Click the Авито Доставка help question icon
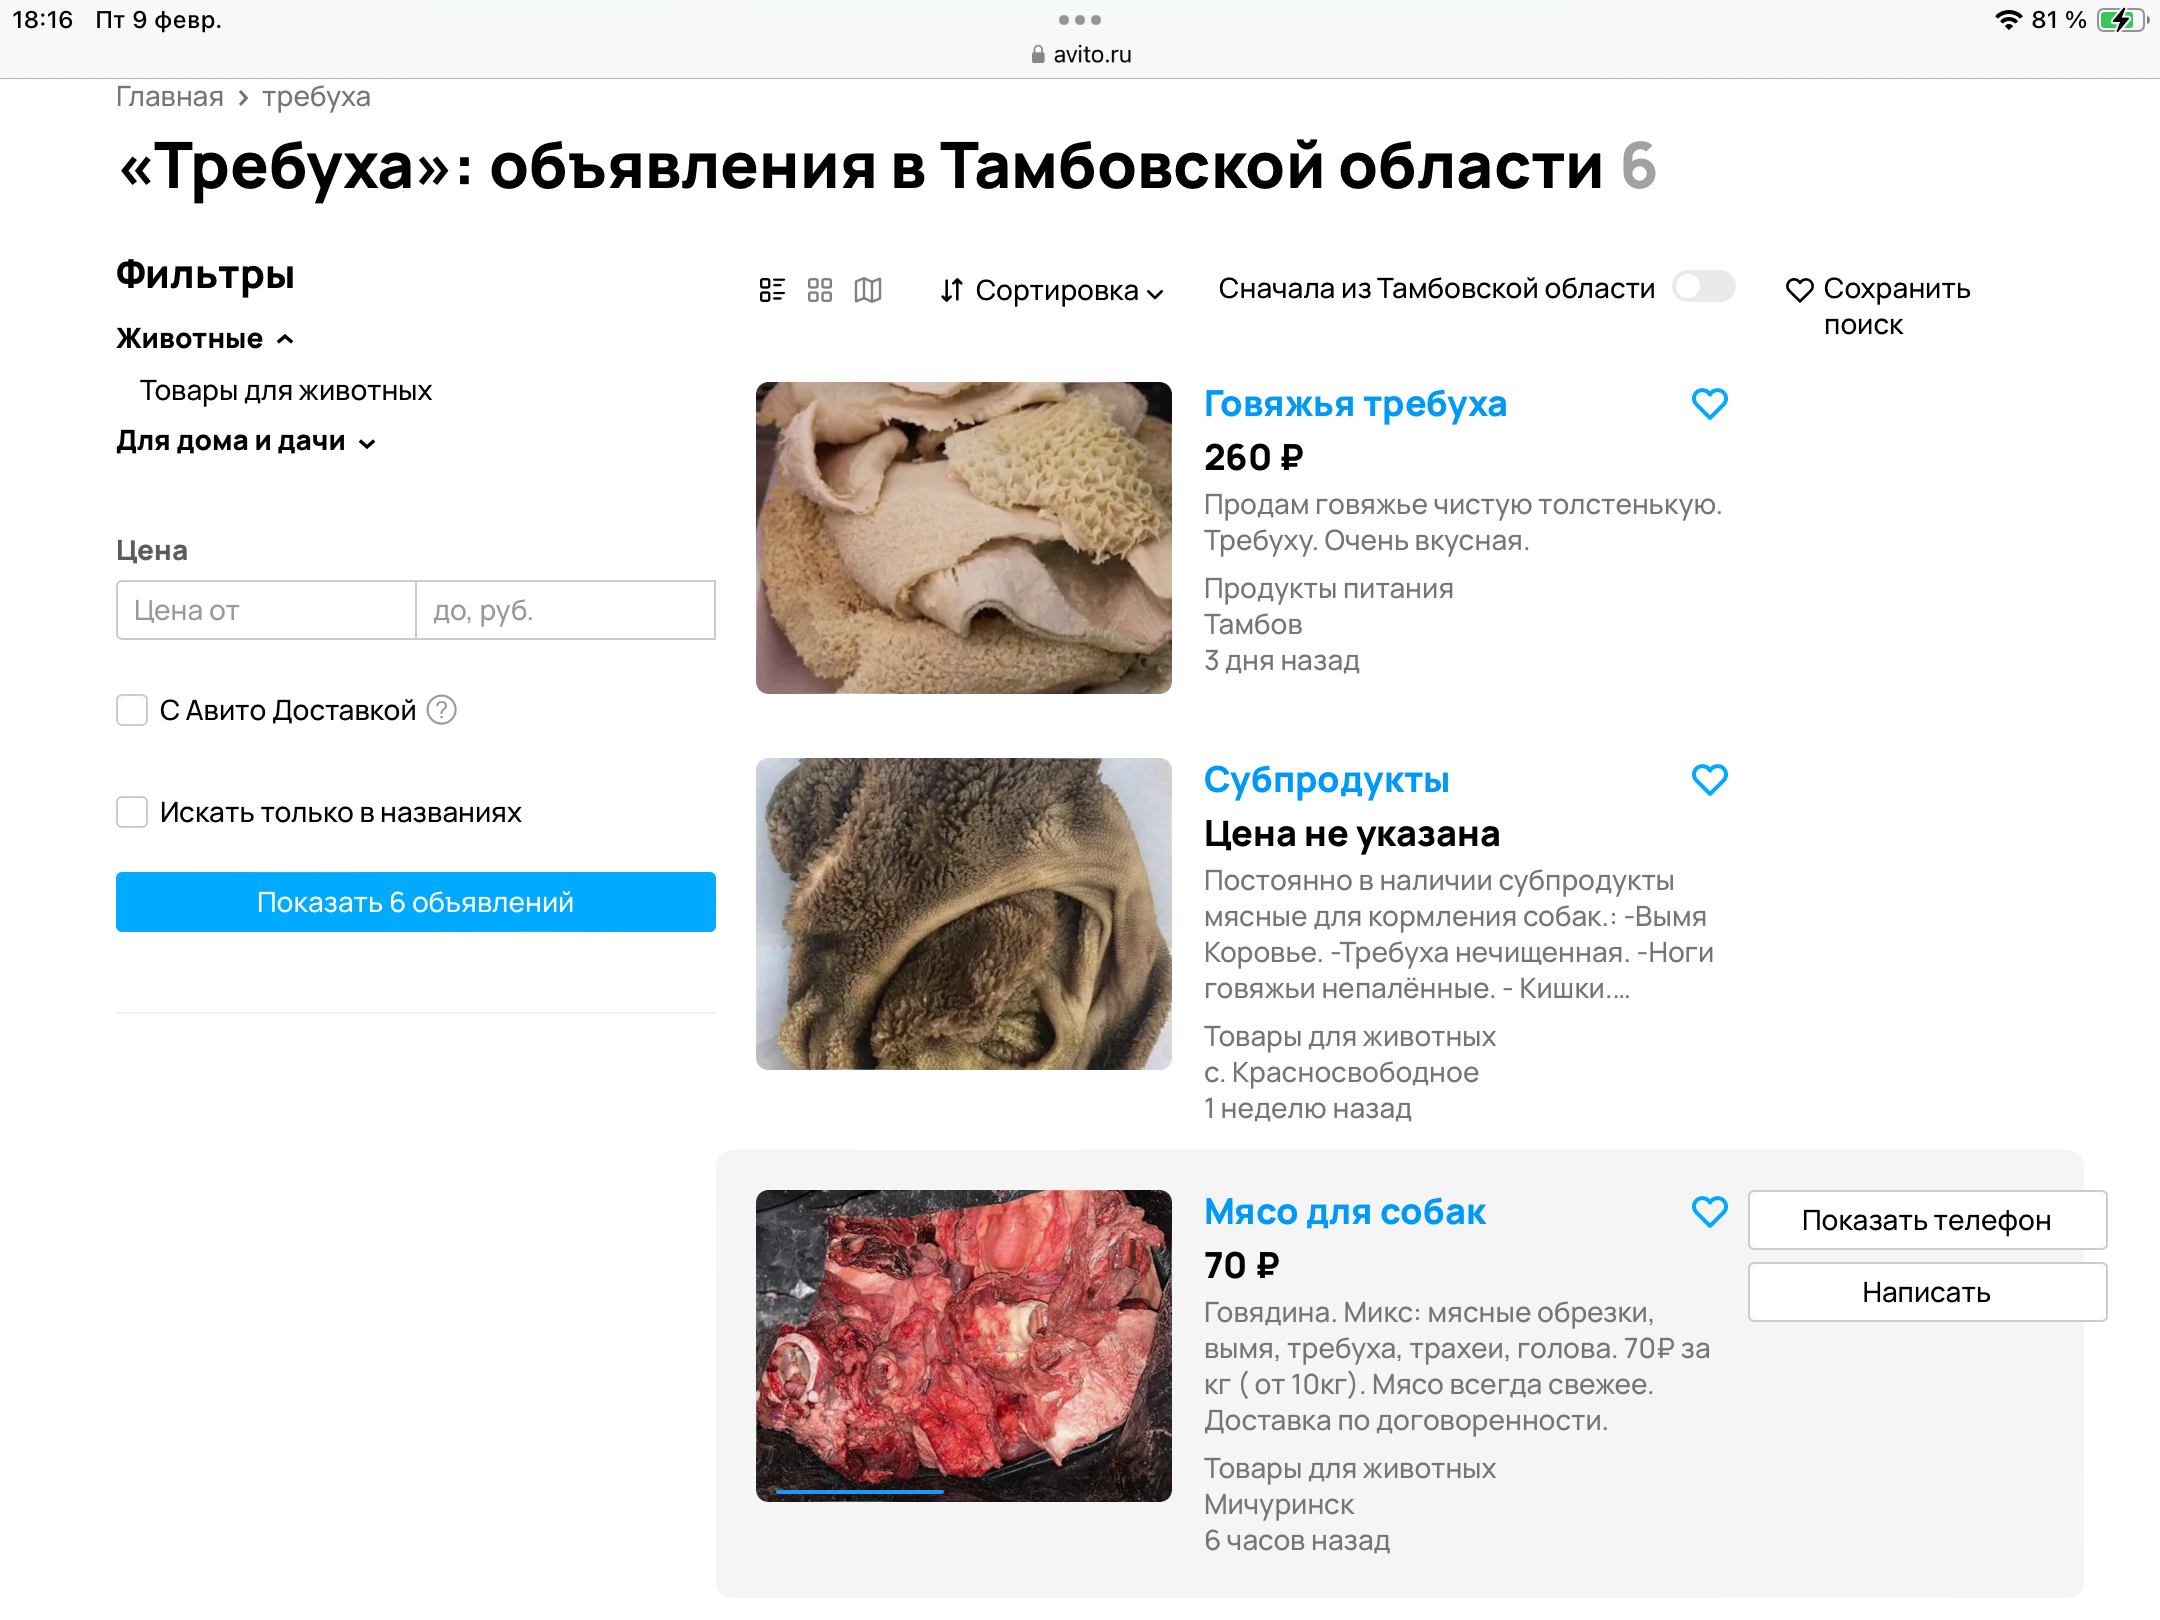2160x1620 pixels. coord(441,710)
